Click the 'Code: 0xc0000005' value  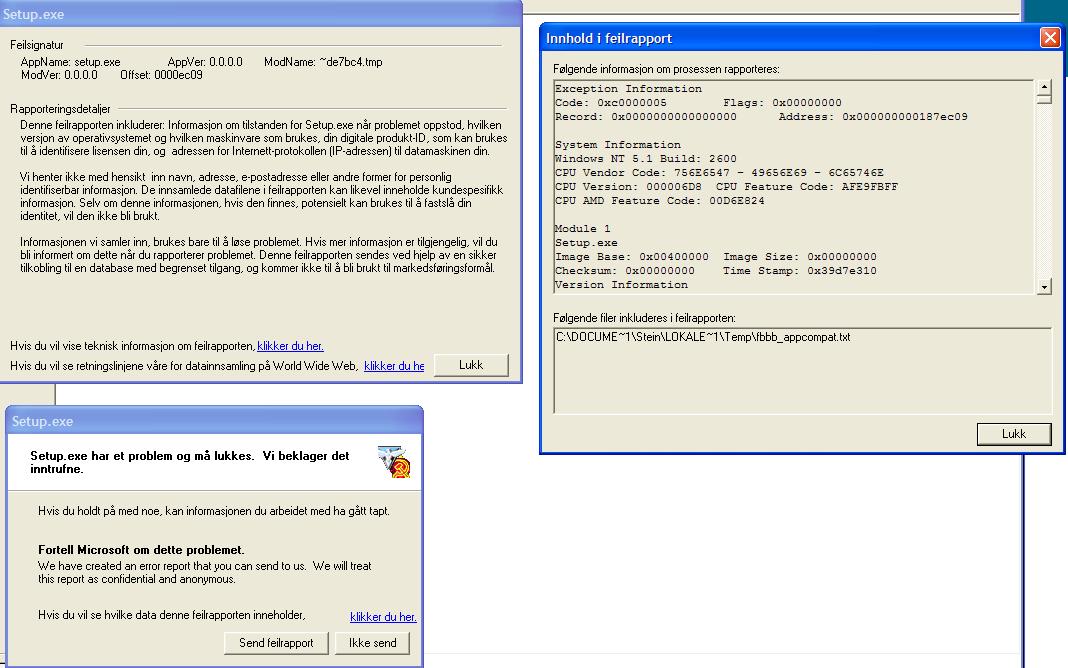[610, 103]
